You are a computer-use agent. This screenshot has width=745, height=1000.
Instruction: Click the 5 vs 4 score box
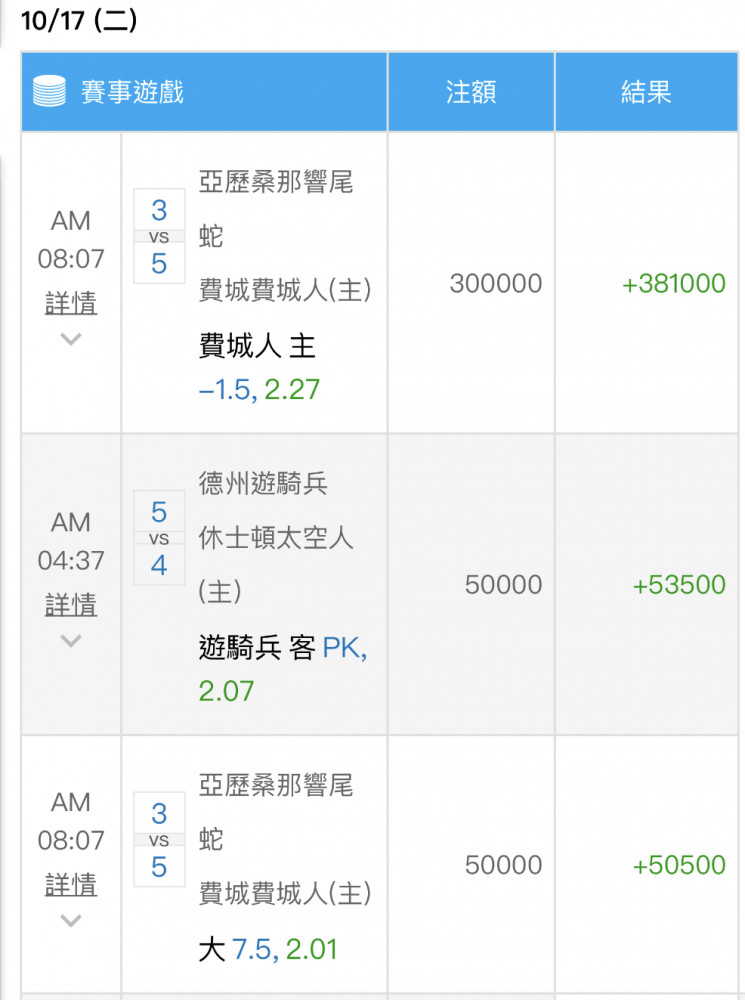159,538
